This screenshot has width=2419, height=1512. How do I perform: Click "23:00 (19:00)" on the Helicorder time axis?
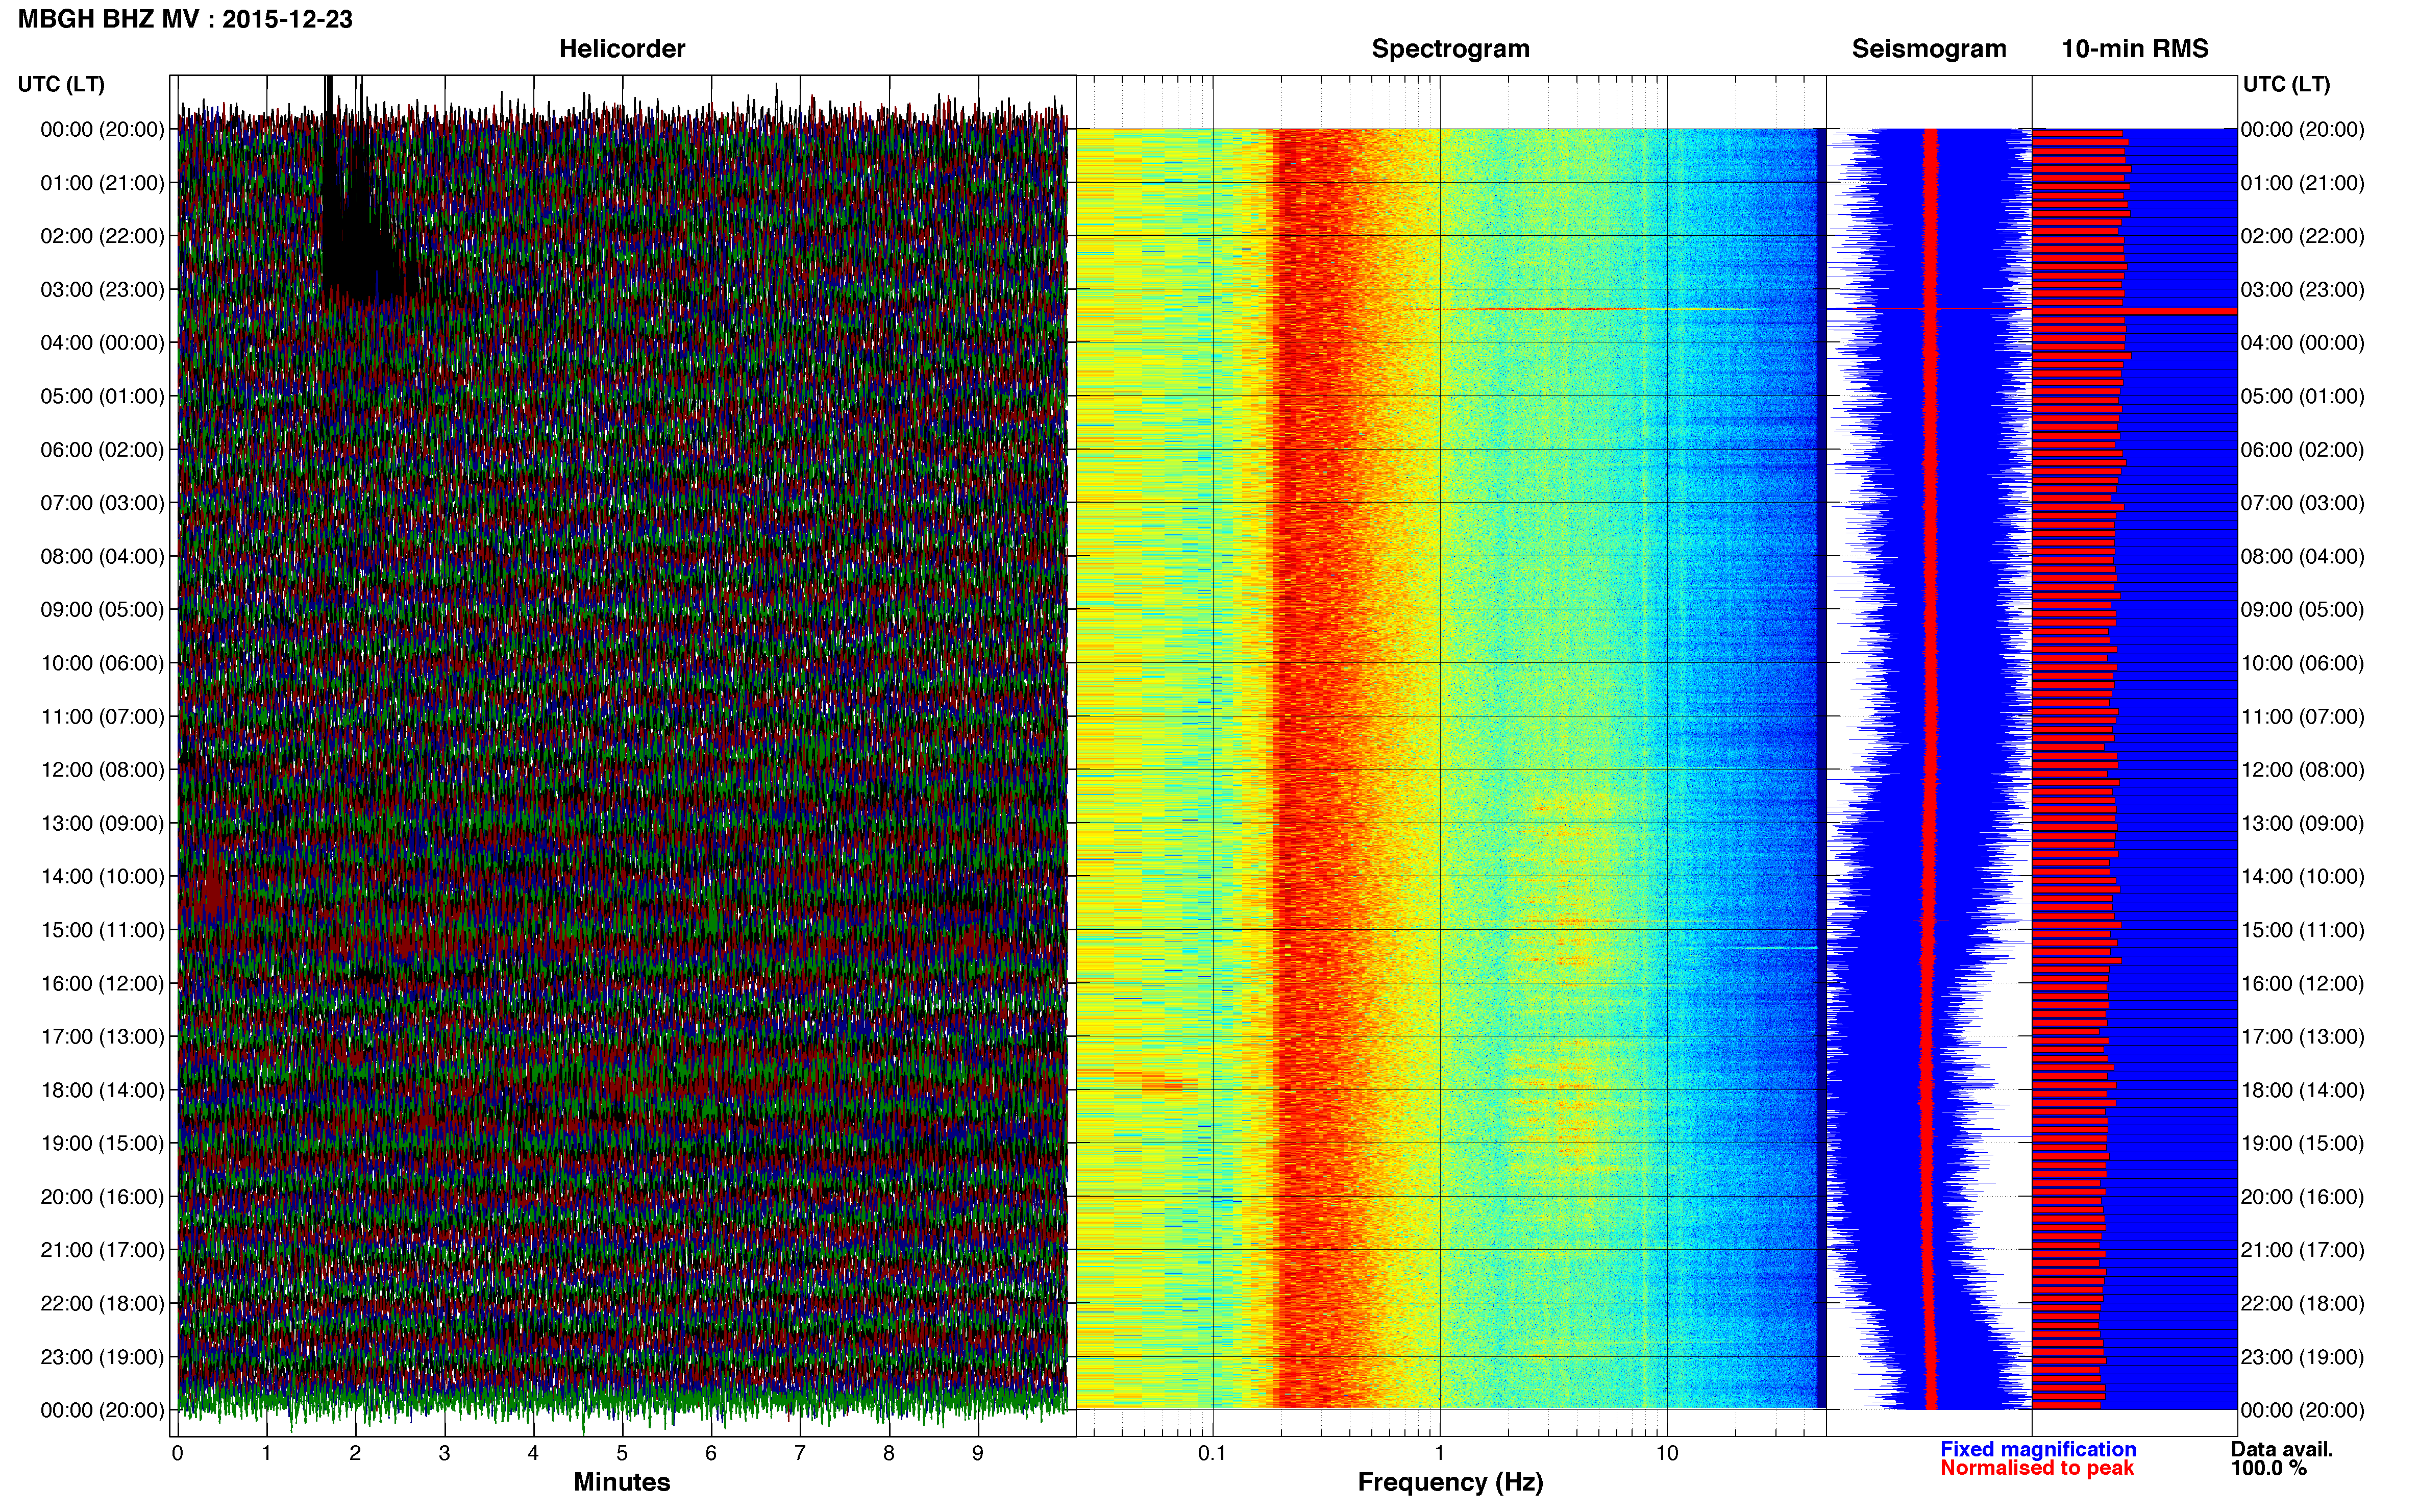click(x=102, y=1357)
